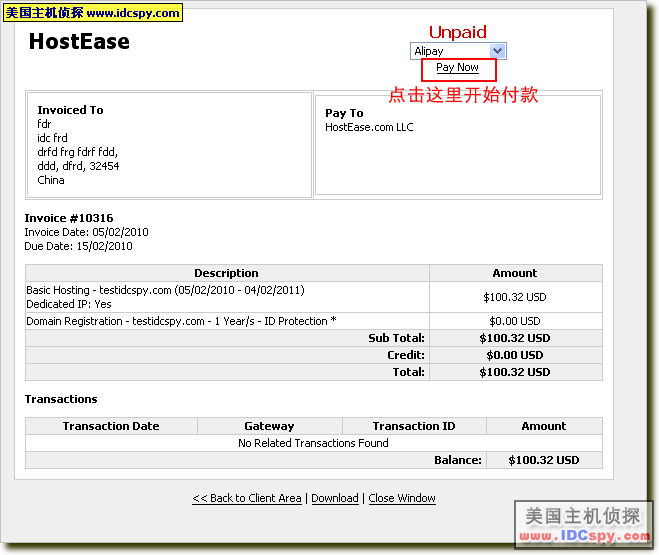The image size is (659, 555).
Task: Download the invoice
Action: pyautogui.click(x=335, y=498)
